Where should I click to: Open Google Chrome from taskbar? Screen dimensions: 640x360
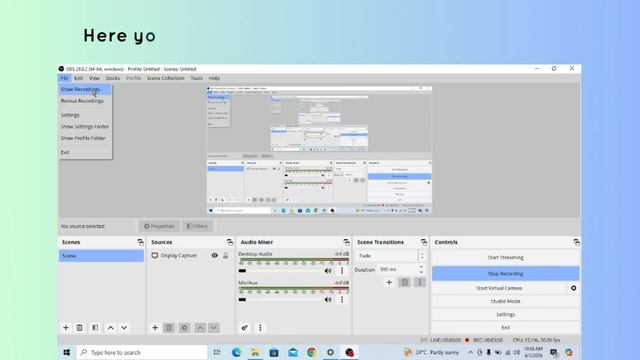click(x=312, y=352)
